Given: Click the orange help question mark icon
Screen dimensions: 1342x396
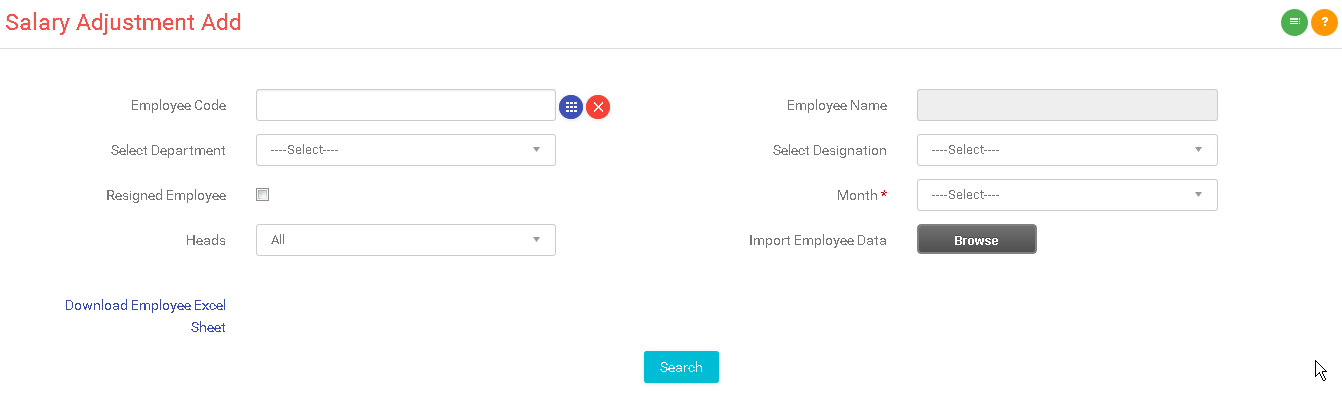Looking at the screenshot, I should pos(1324,22).
